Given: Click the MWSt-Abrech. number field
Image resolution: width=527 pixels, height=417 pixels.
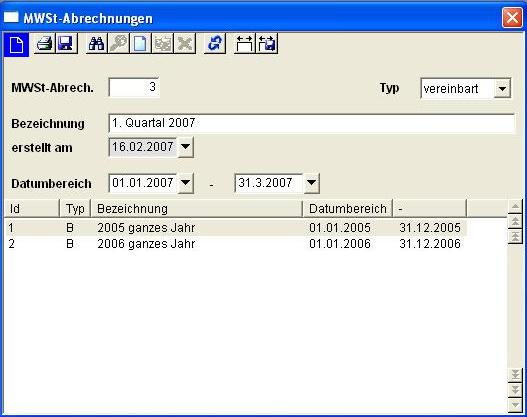Looking at the screenshot, I should 134,87.
